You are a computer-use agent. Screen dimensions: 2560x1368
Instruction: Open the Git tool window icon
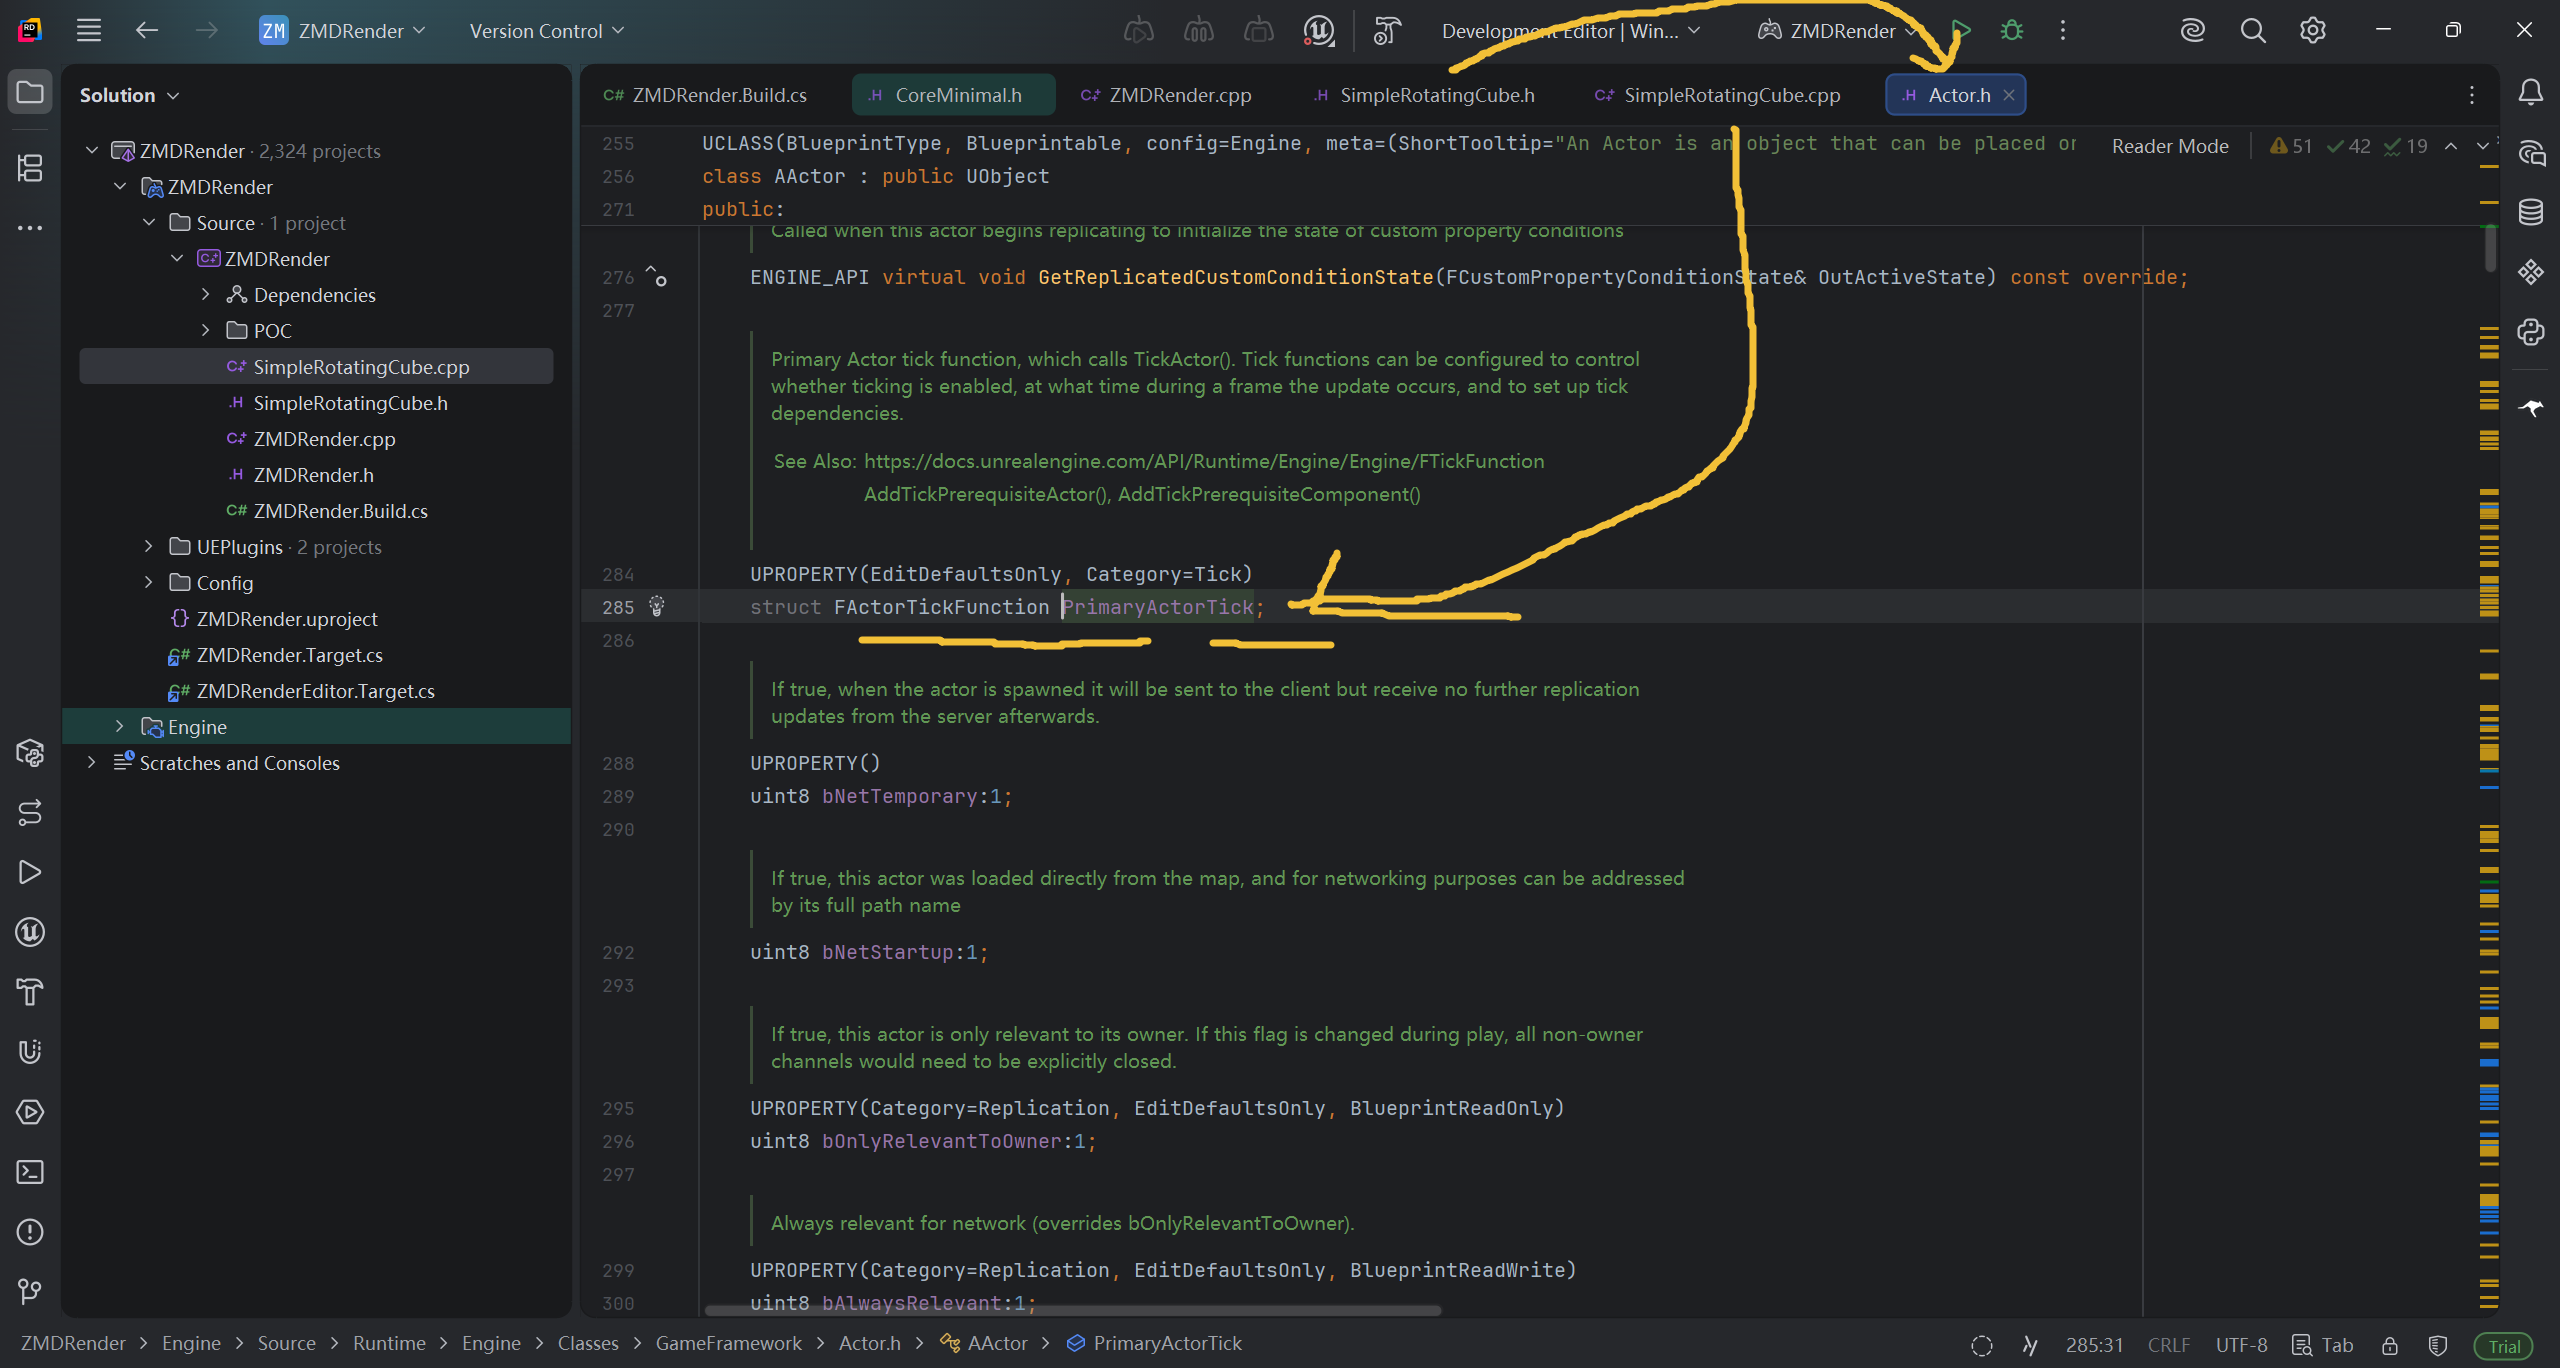[30, 1292]
